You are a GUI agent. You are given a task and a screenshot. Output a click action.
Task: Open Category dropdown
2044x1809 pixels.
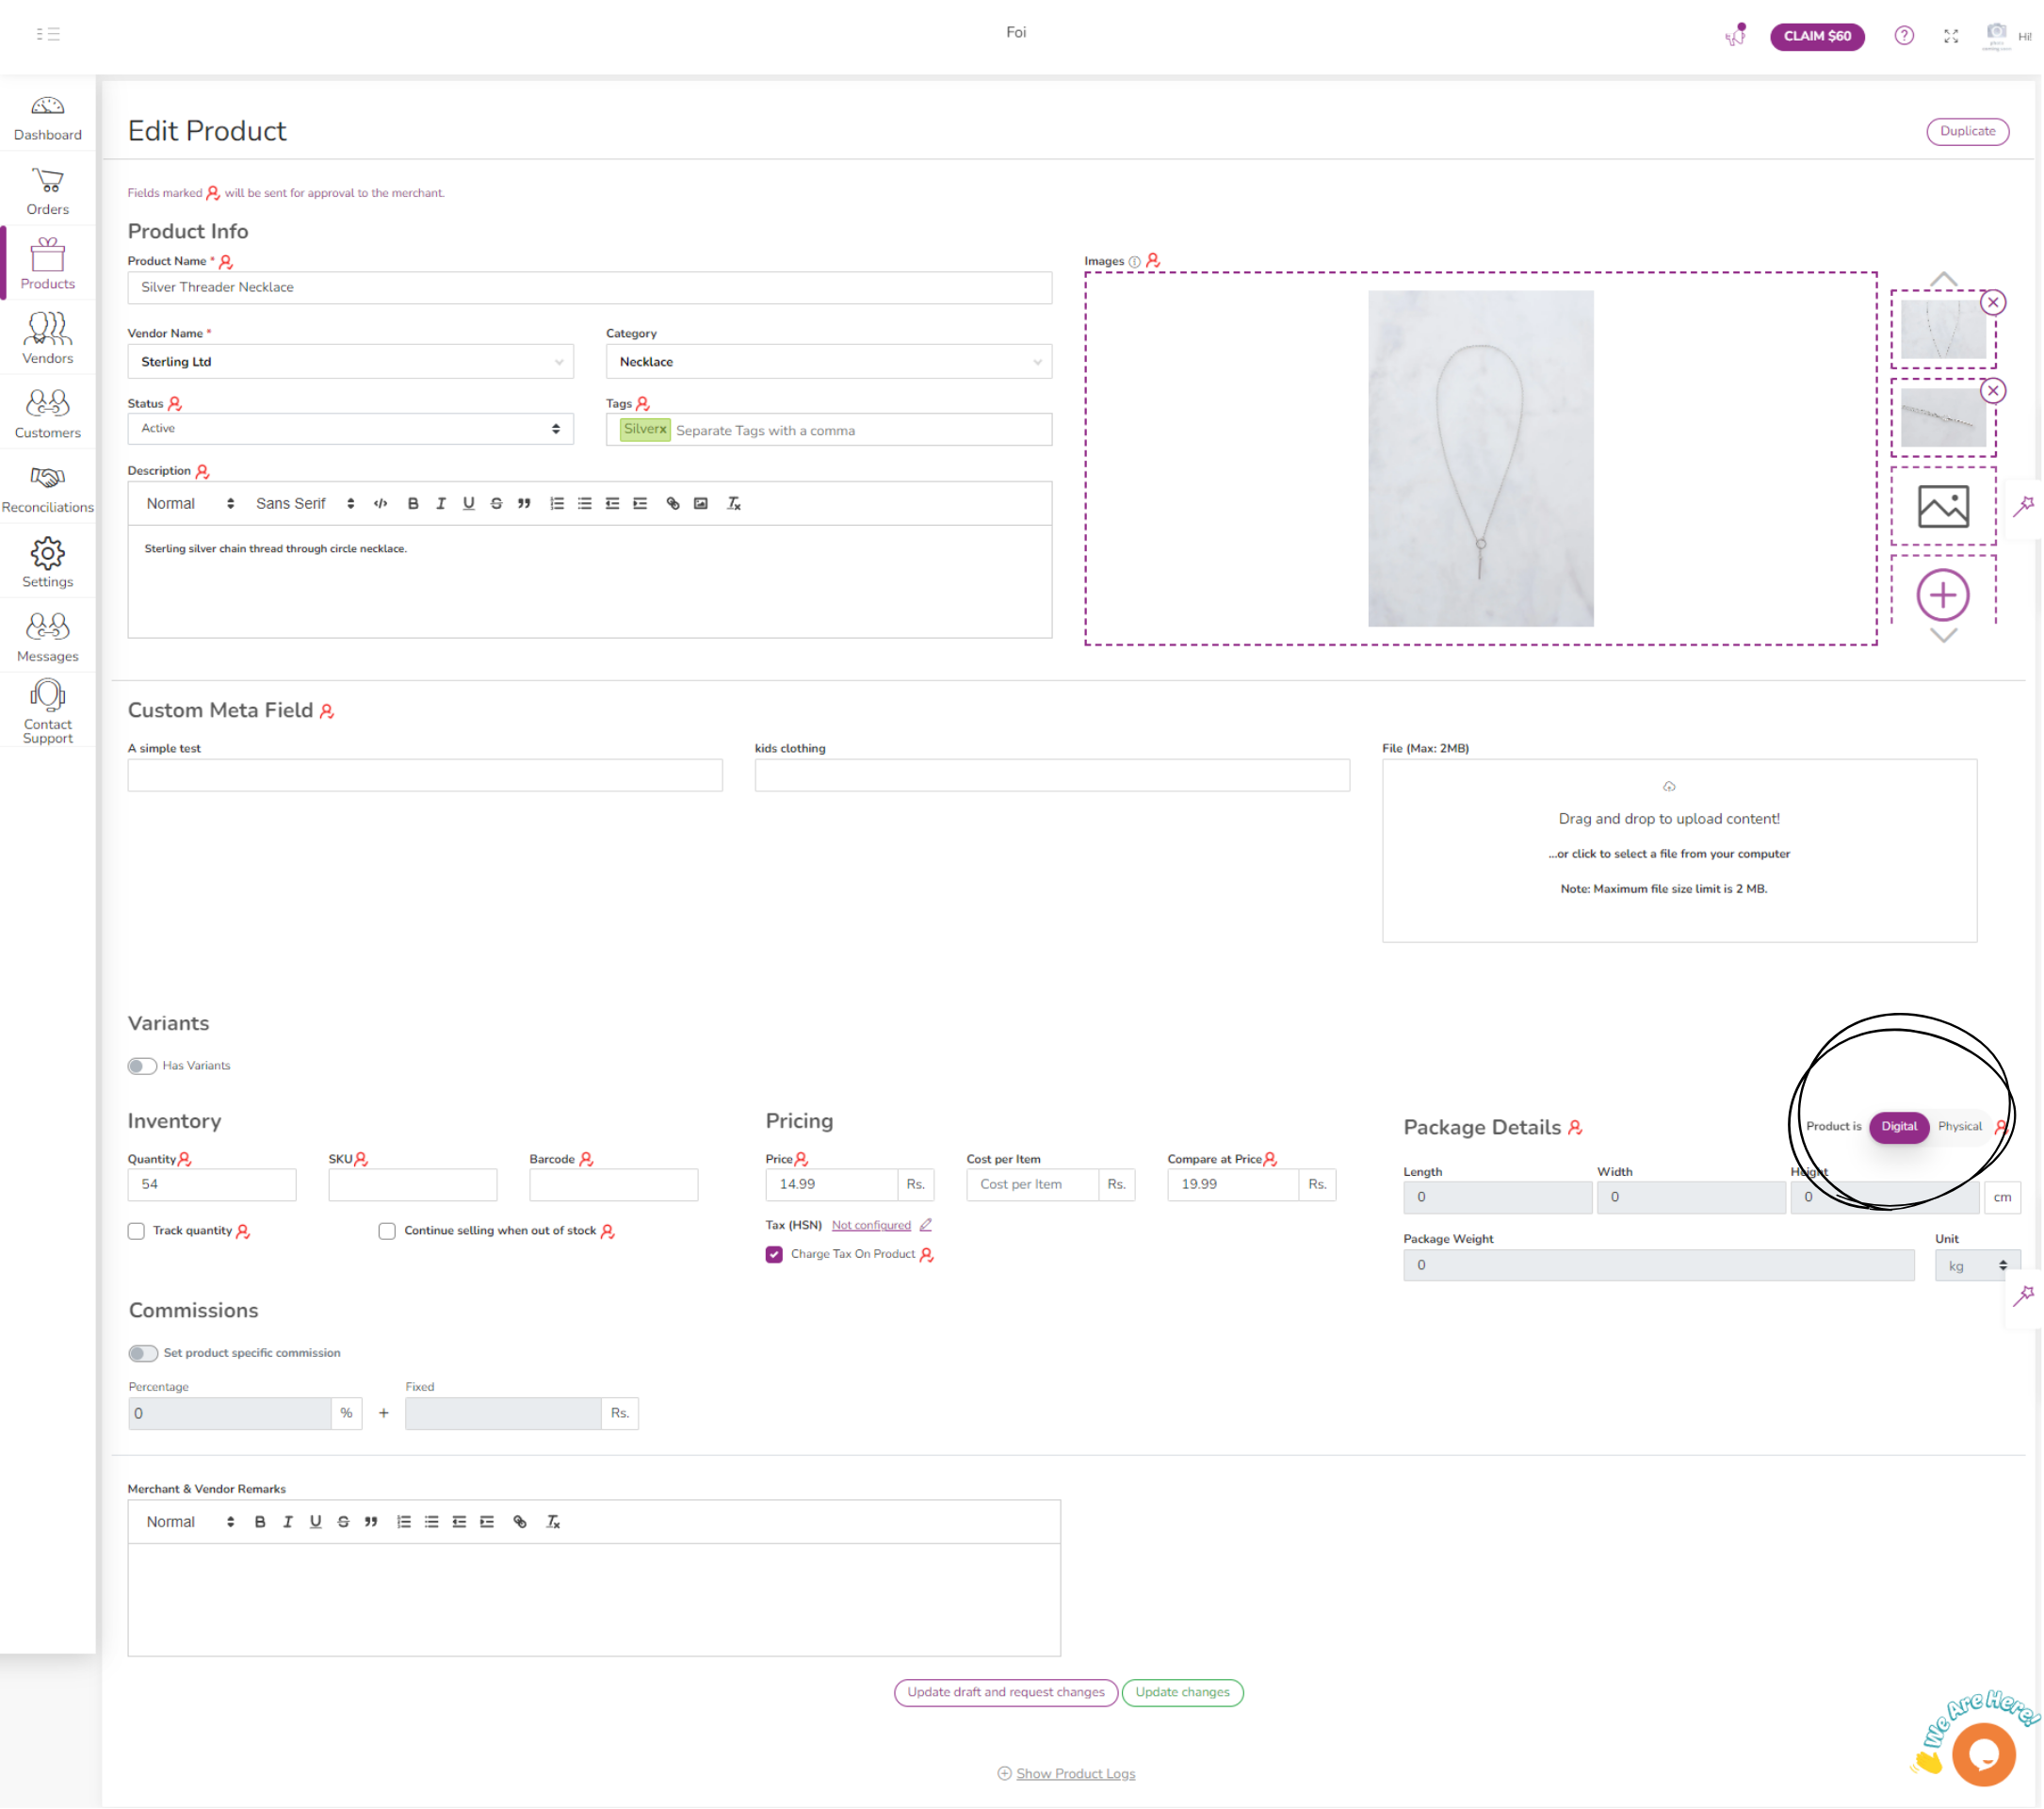point(829,362)
